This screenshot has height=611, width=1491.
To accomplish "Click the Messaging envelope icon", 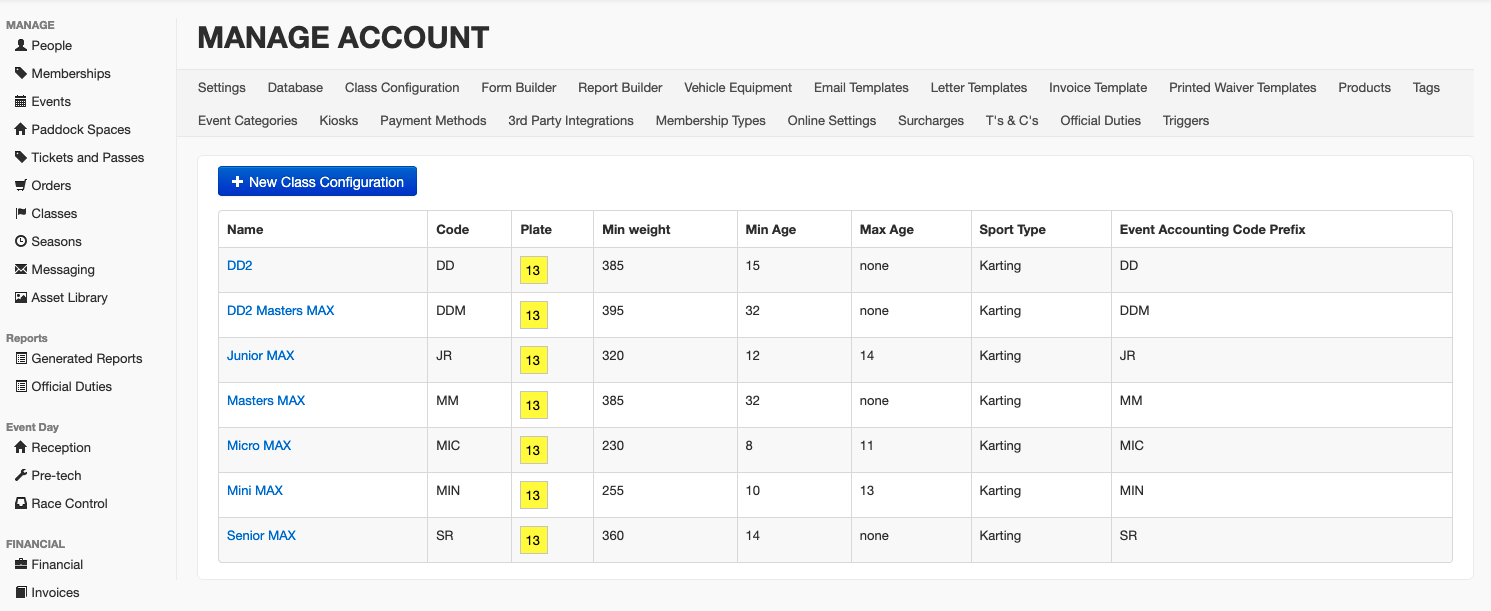I will pyautogui.click(x=21, y=270).
